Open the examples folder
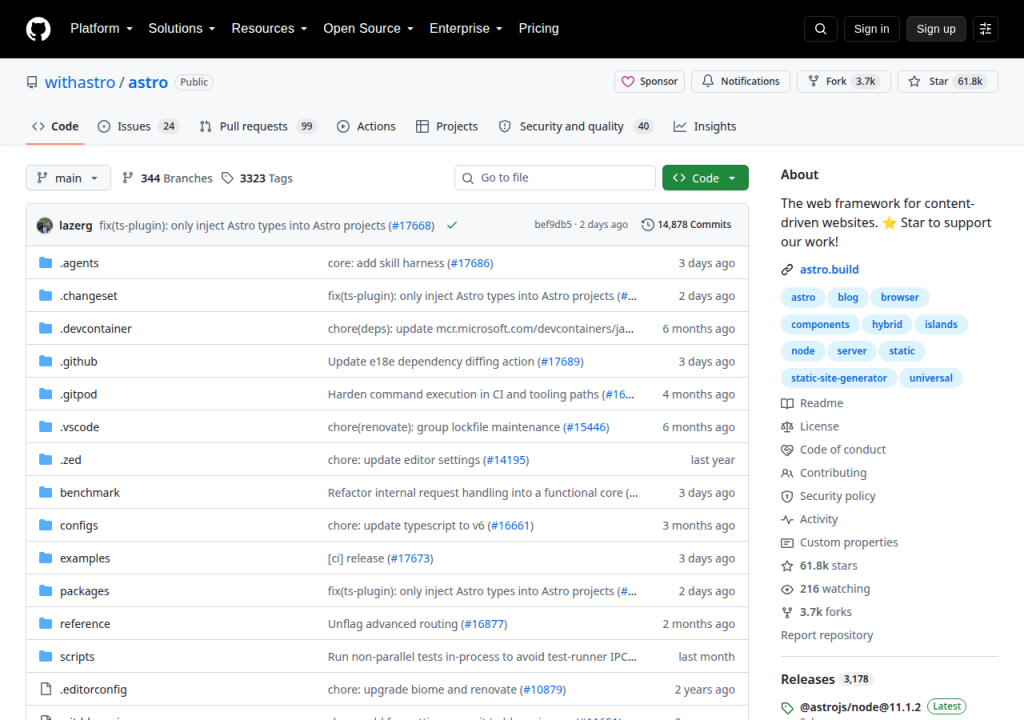 coord(85,558)
